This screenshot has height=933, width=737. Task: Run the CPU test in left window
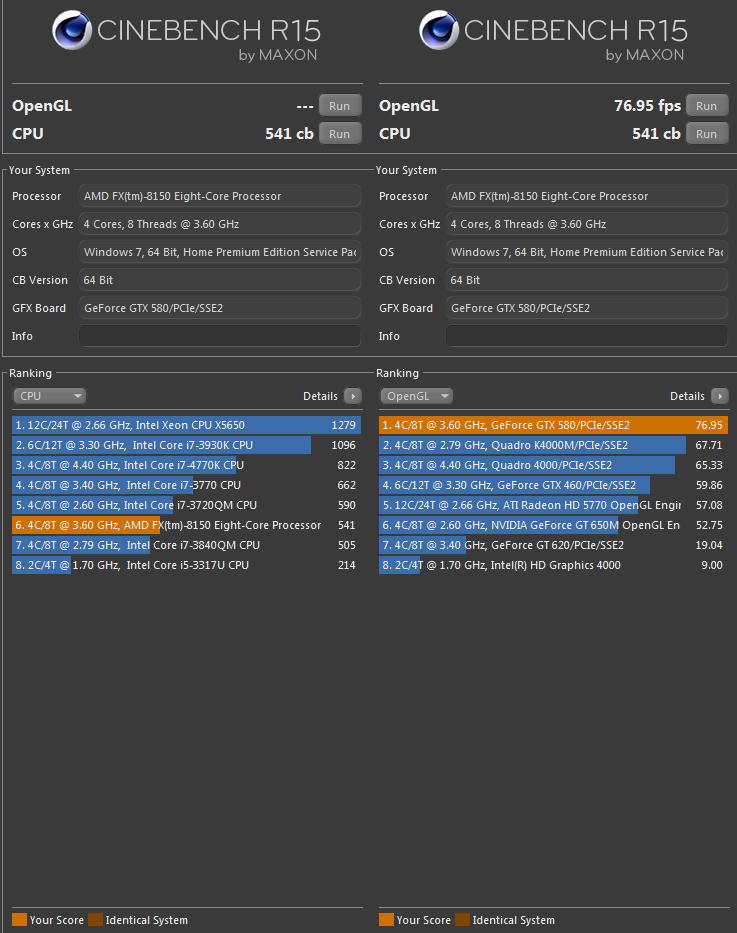tap(340, 134)
